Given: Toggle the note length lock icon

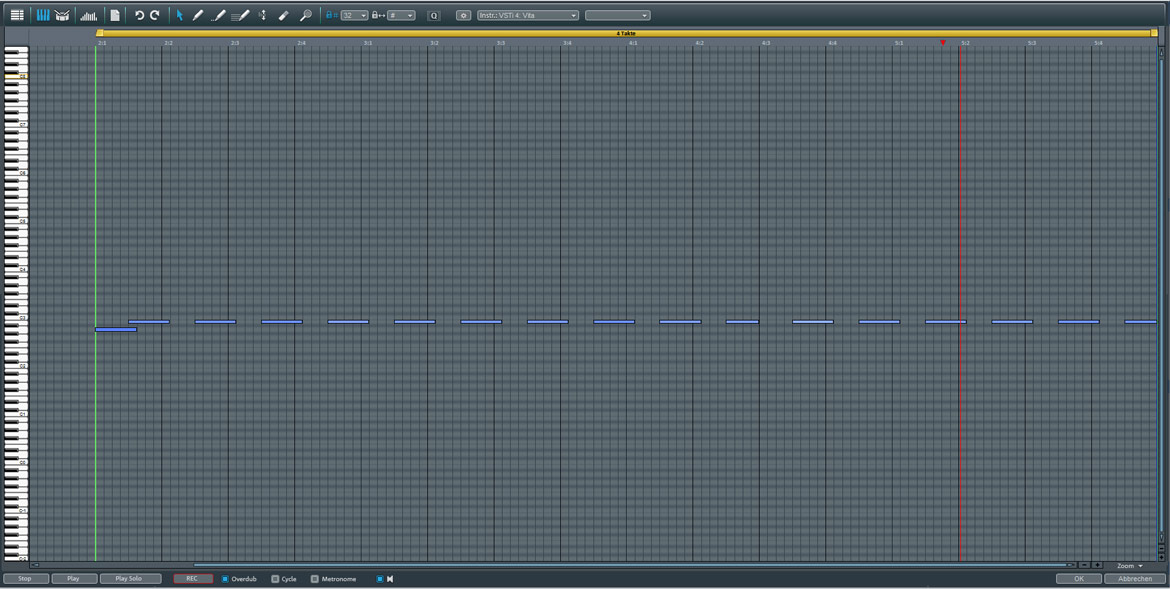Looking at the screenshot, I should [x=378, y=15].
